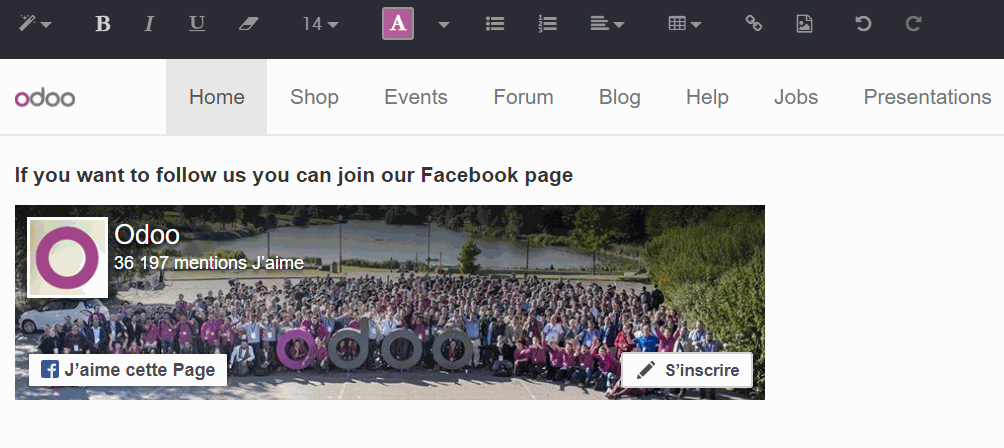
Task: Click the insert link icon
Action: click(754, 24)
